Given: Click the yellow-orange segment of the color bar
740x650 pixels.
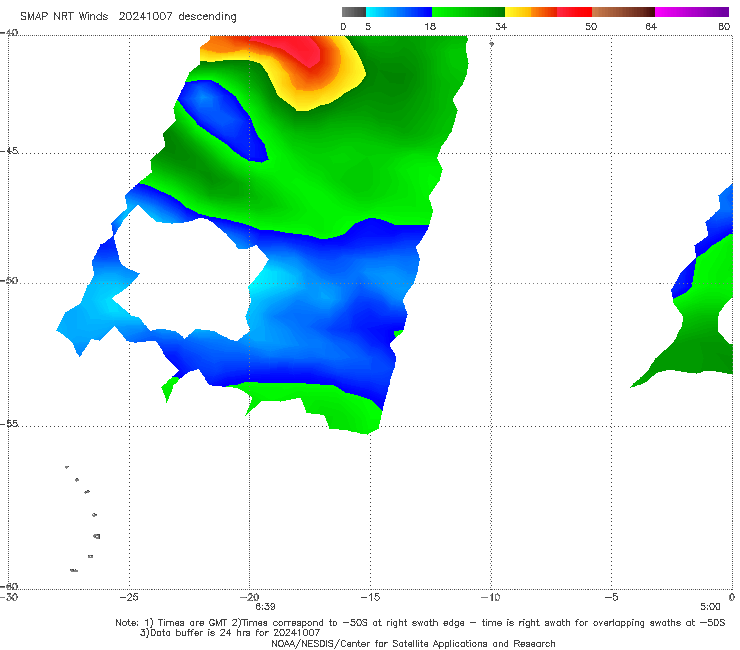Looking at the screenshot, I should pyautogui.click(x=531, y=12).
